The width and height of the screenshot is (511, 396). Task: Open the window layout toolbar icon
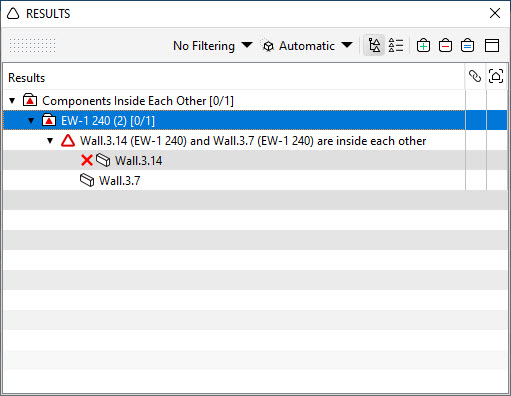pyautogui.click(x=492, y=45)
